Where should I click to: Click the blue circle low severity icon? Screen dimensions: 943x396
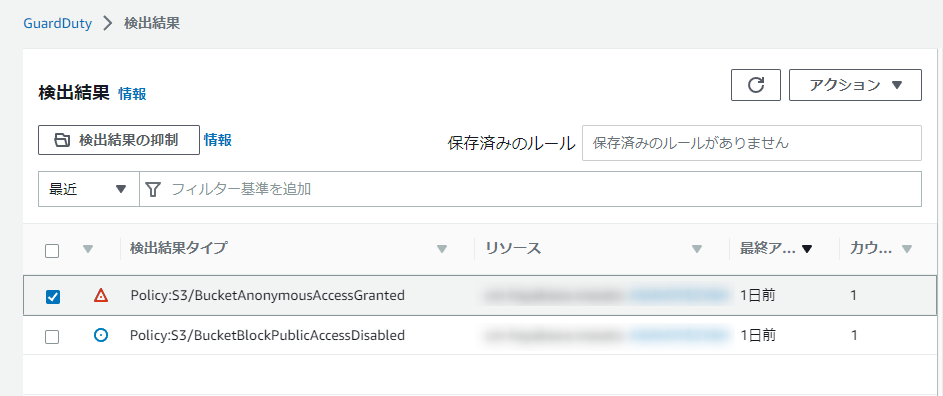(x=101, y=335)
